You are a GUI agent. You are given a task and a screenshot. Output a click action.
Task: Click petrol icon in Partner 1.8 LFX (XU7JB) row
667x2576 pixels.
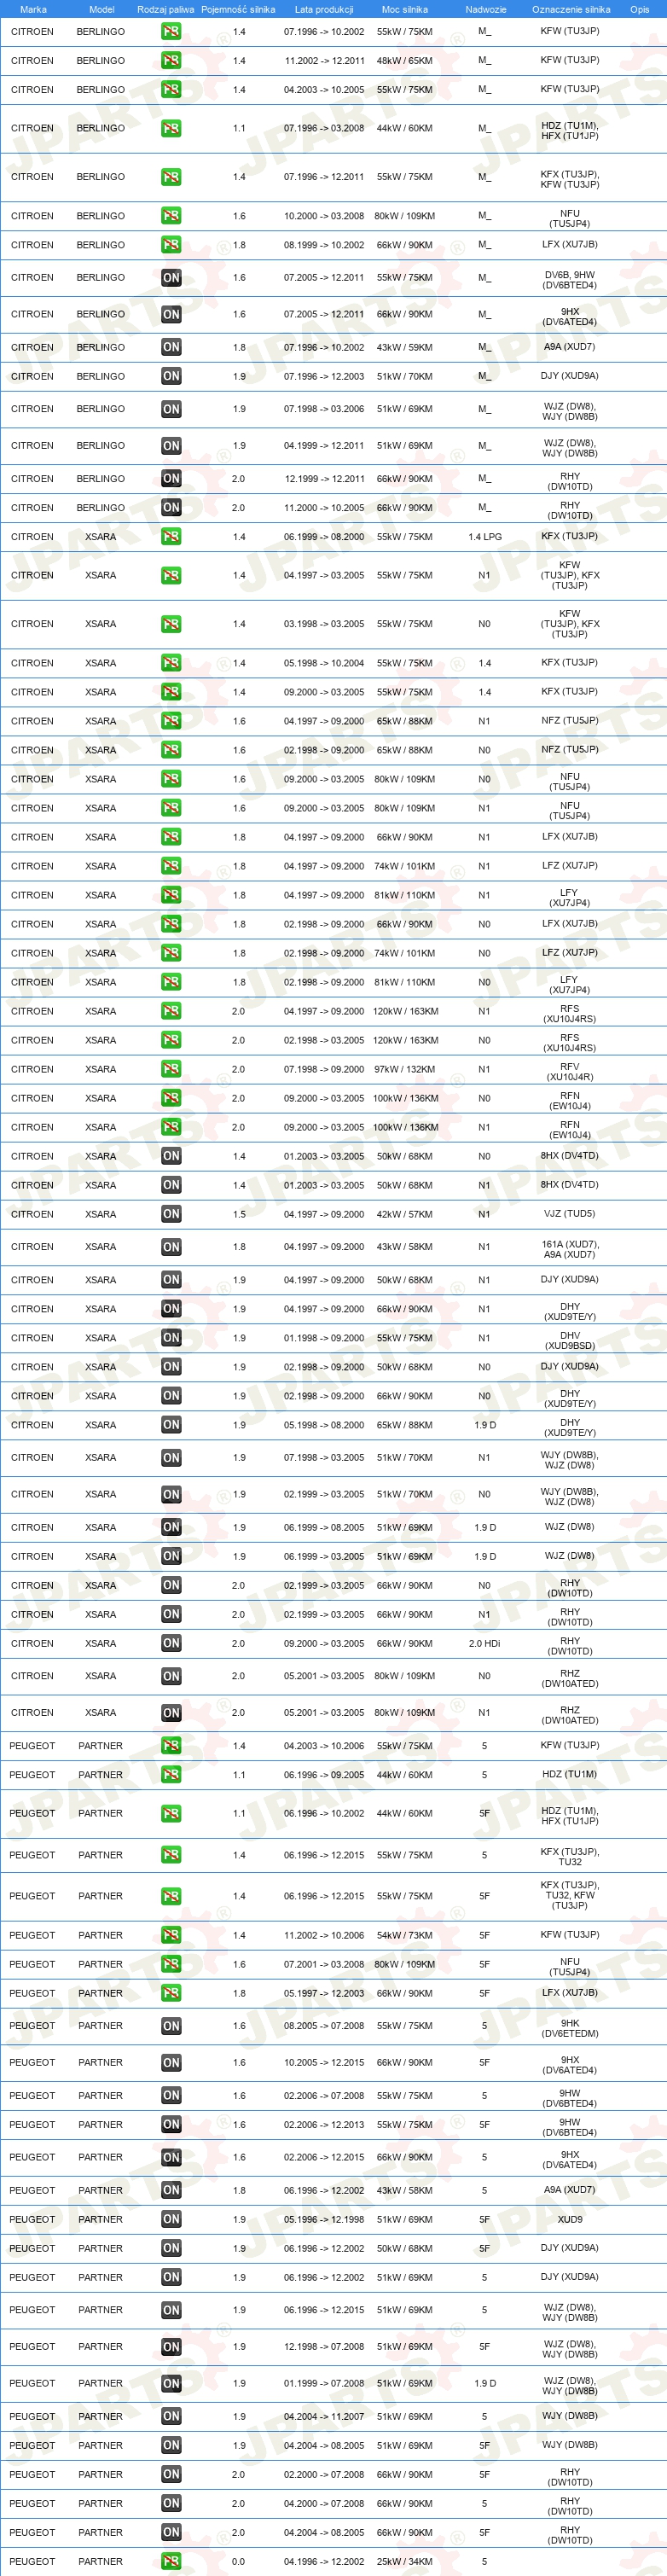pos(171,1993)
